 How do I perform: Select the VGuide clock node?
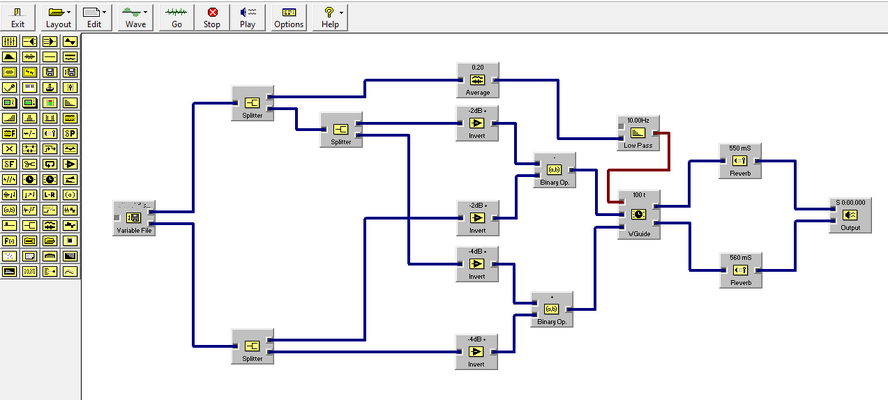pyautogui.click(x=638, y=215)
